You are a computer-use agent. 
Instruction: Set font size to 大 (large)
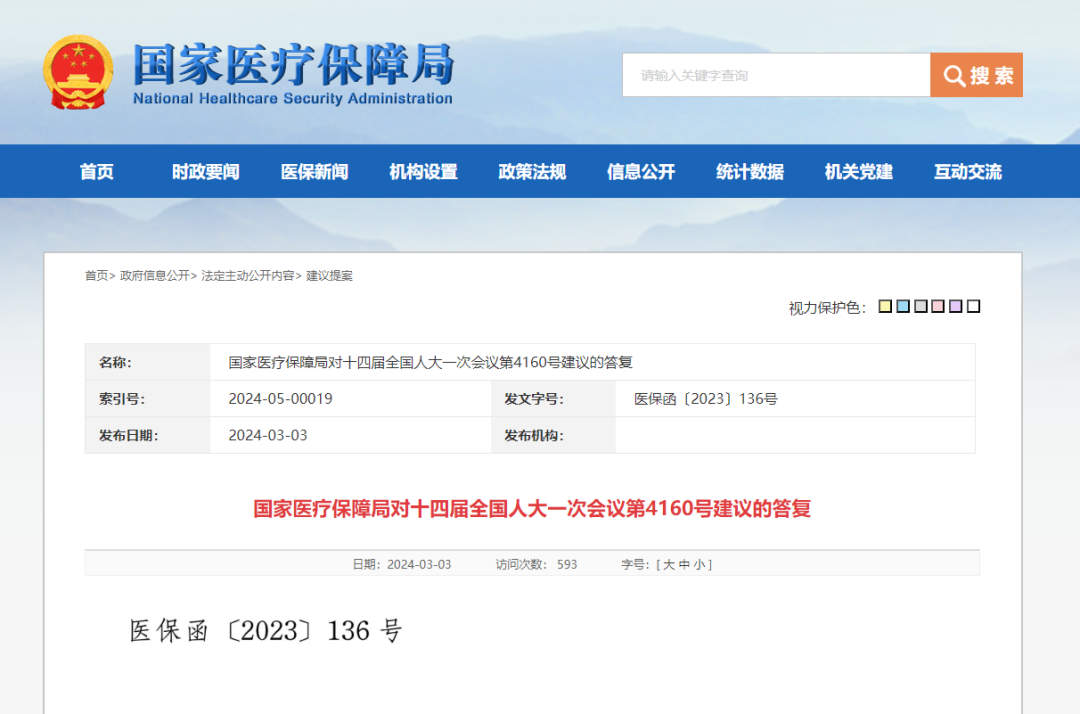pyautogui.click(x=668, y=565)
